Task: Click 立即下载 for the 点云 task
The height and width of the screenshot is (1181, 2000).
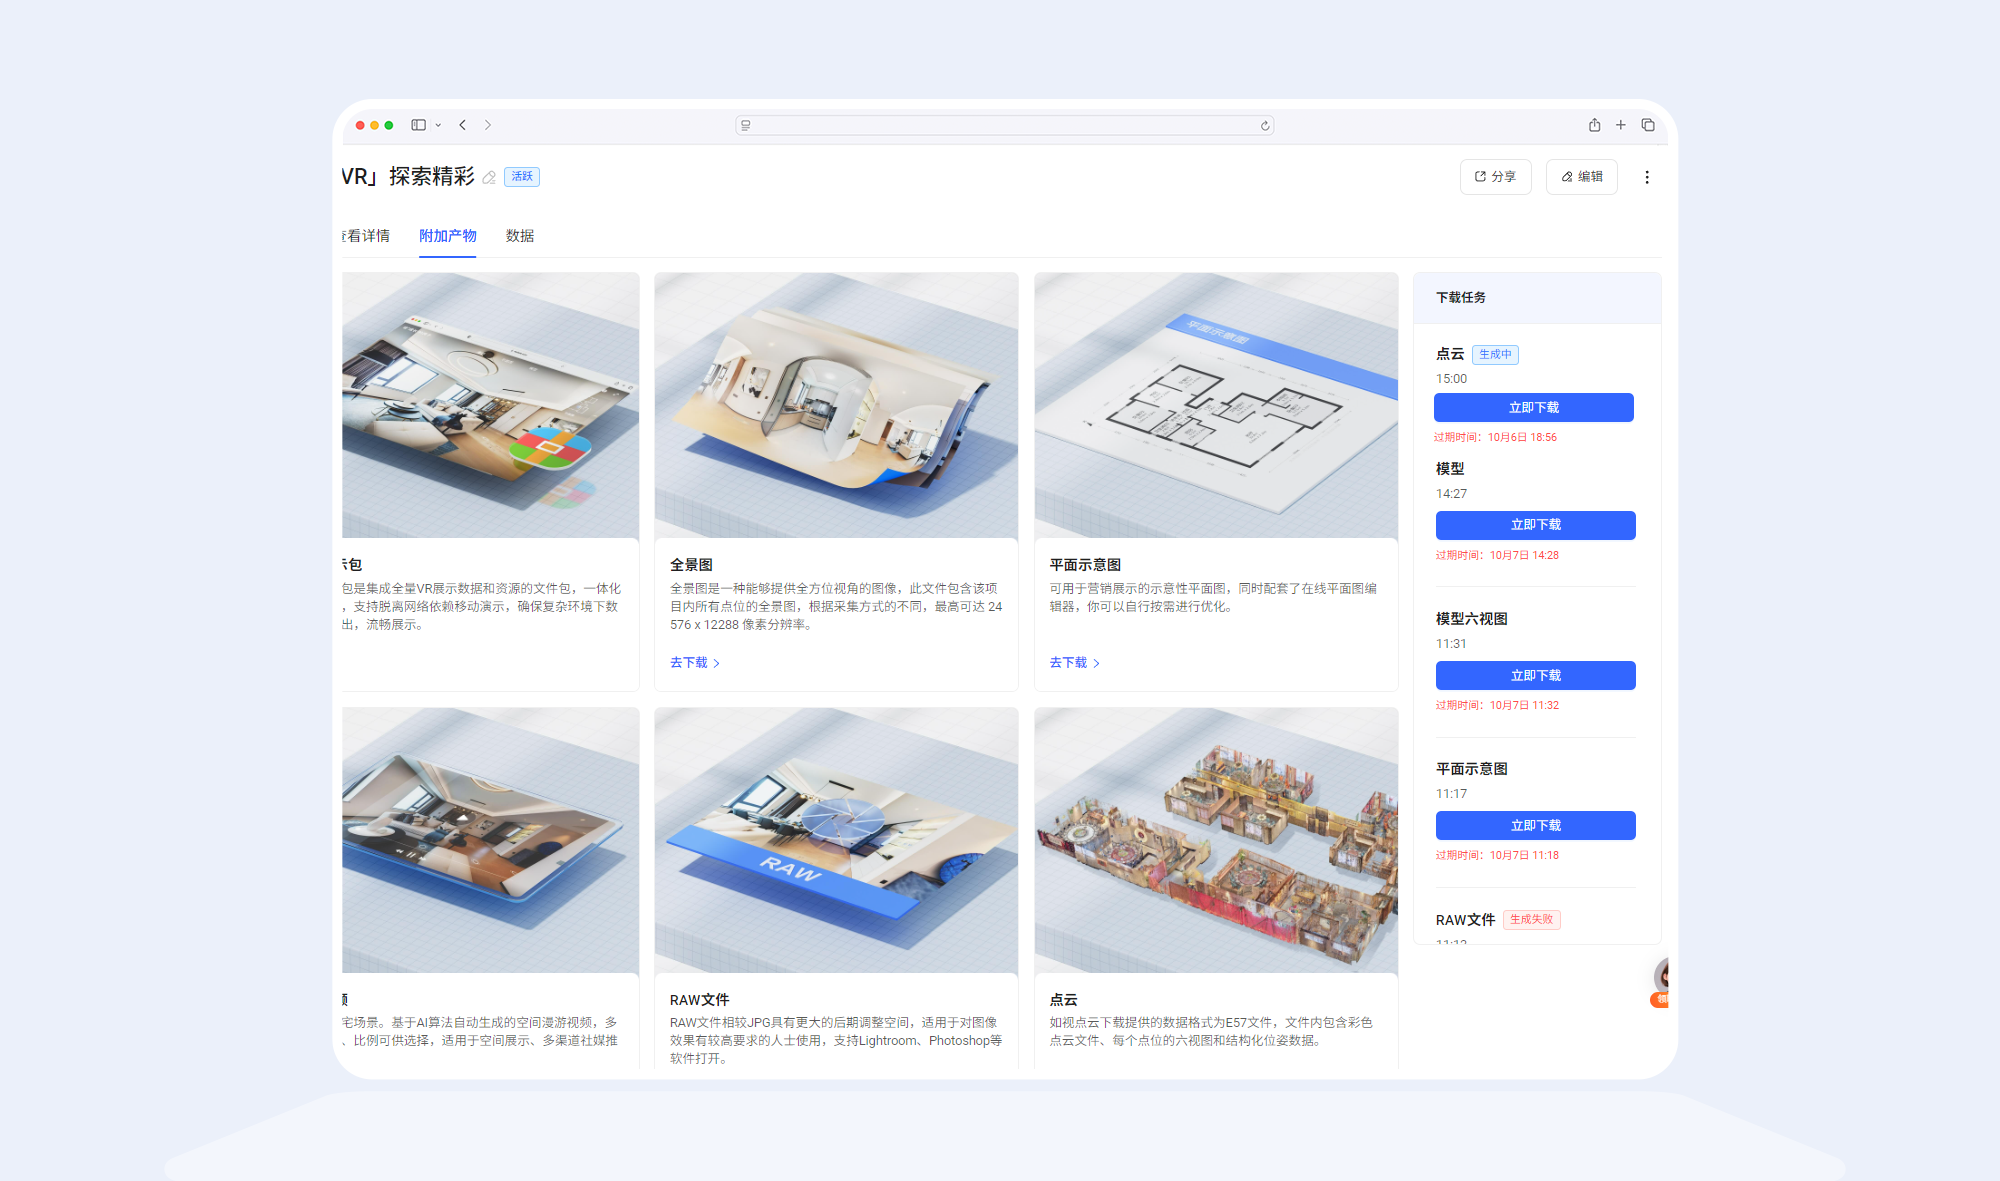Action: point(1534,408)
